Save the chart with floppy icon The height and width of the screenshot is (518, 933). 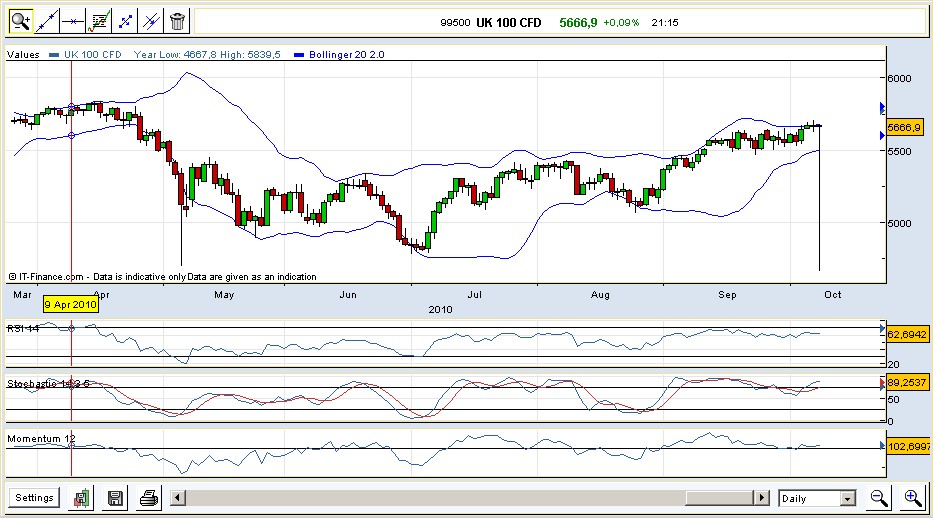[115, 498]
